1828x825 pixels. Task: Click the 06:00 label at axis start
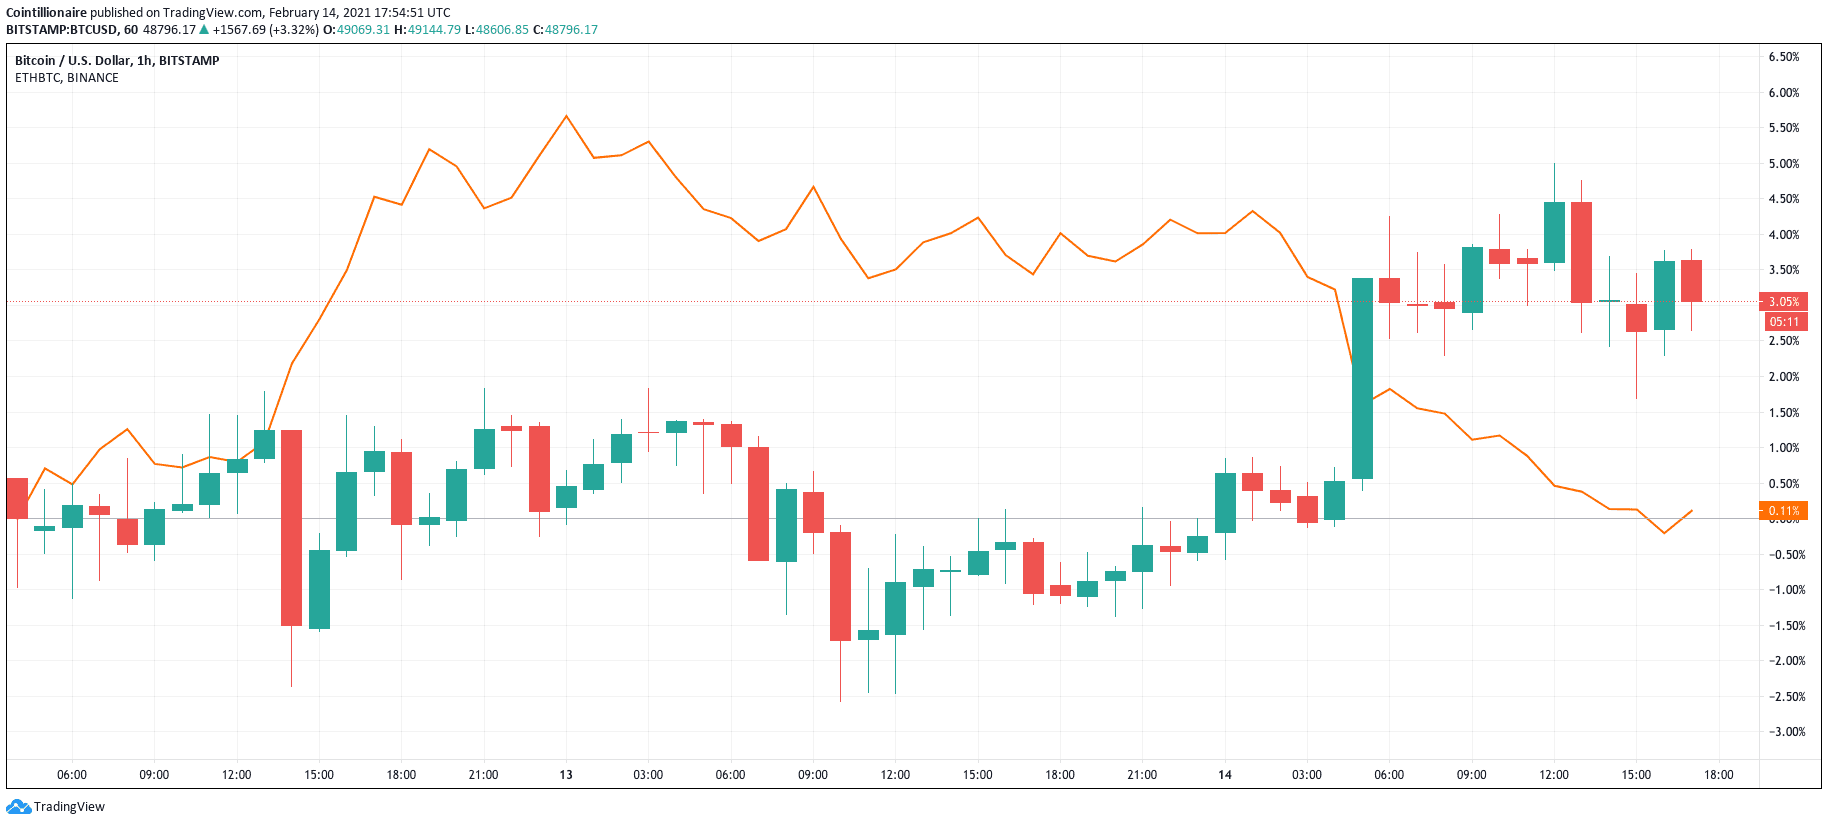[72, 775]
